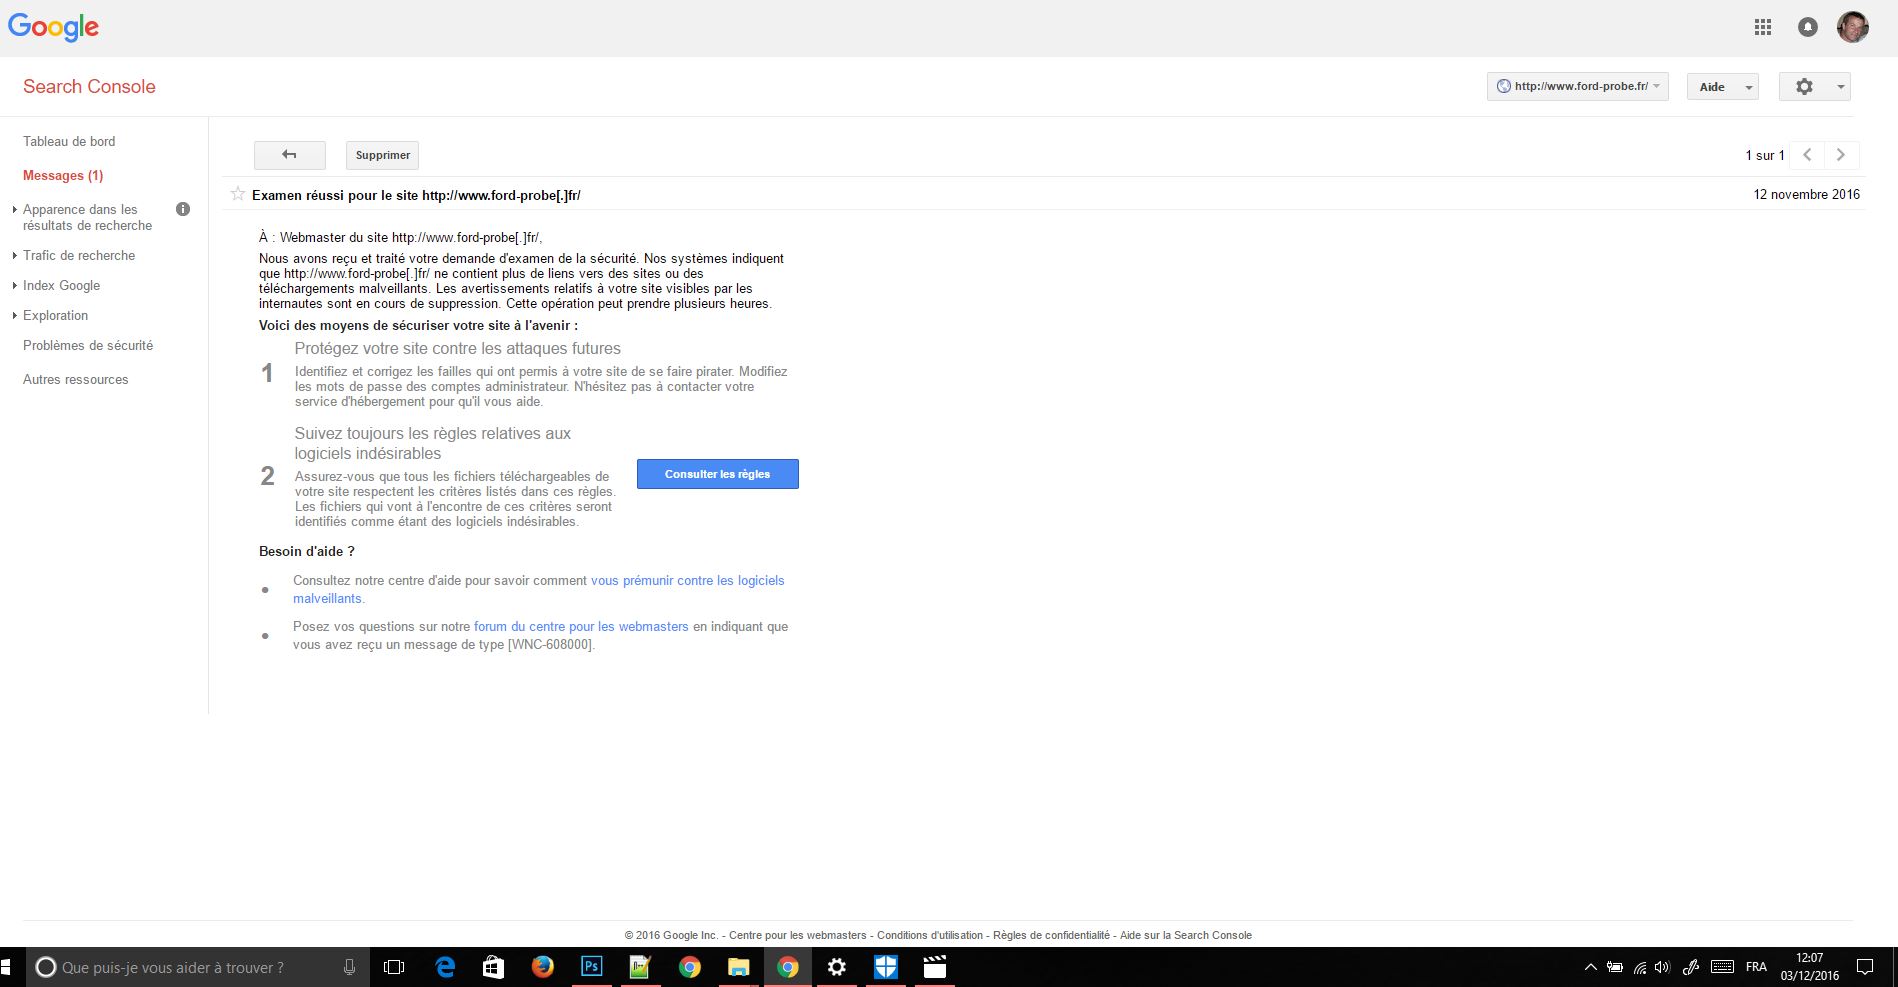Open Messages (1) in sidebar

click(x=63, y=175)
